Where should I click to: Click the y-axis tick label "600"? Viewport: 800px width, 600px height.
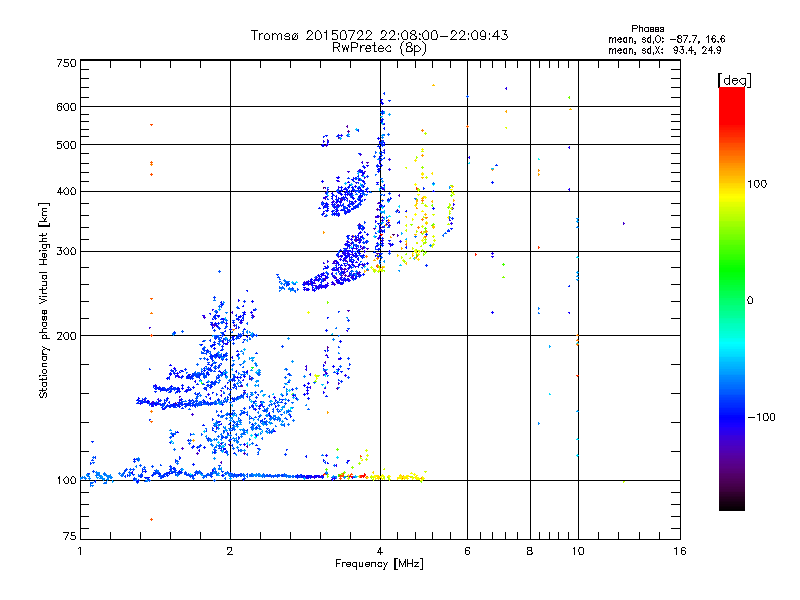tap(66, 107)
